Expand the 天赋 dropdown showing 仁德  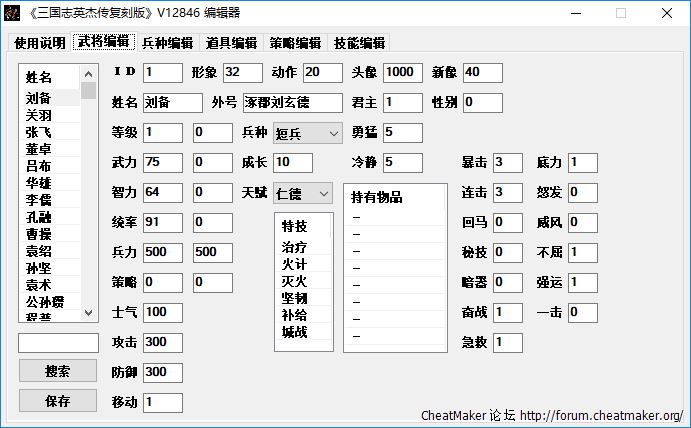pyautogui.click(x=303, y=192)
